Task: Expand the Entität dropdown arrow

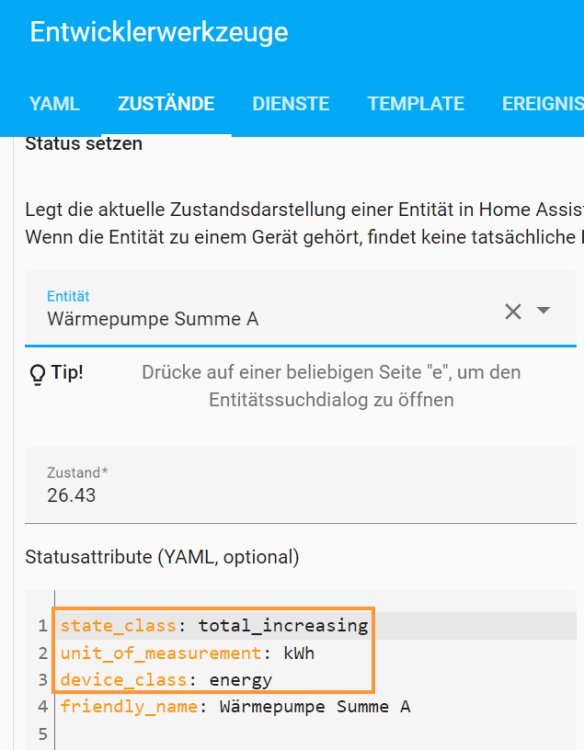Action: point(543,310)
